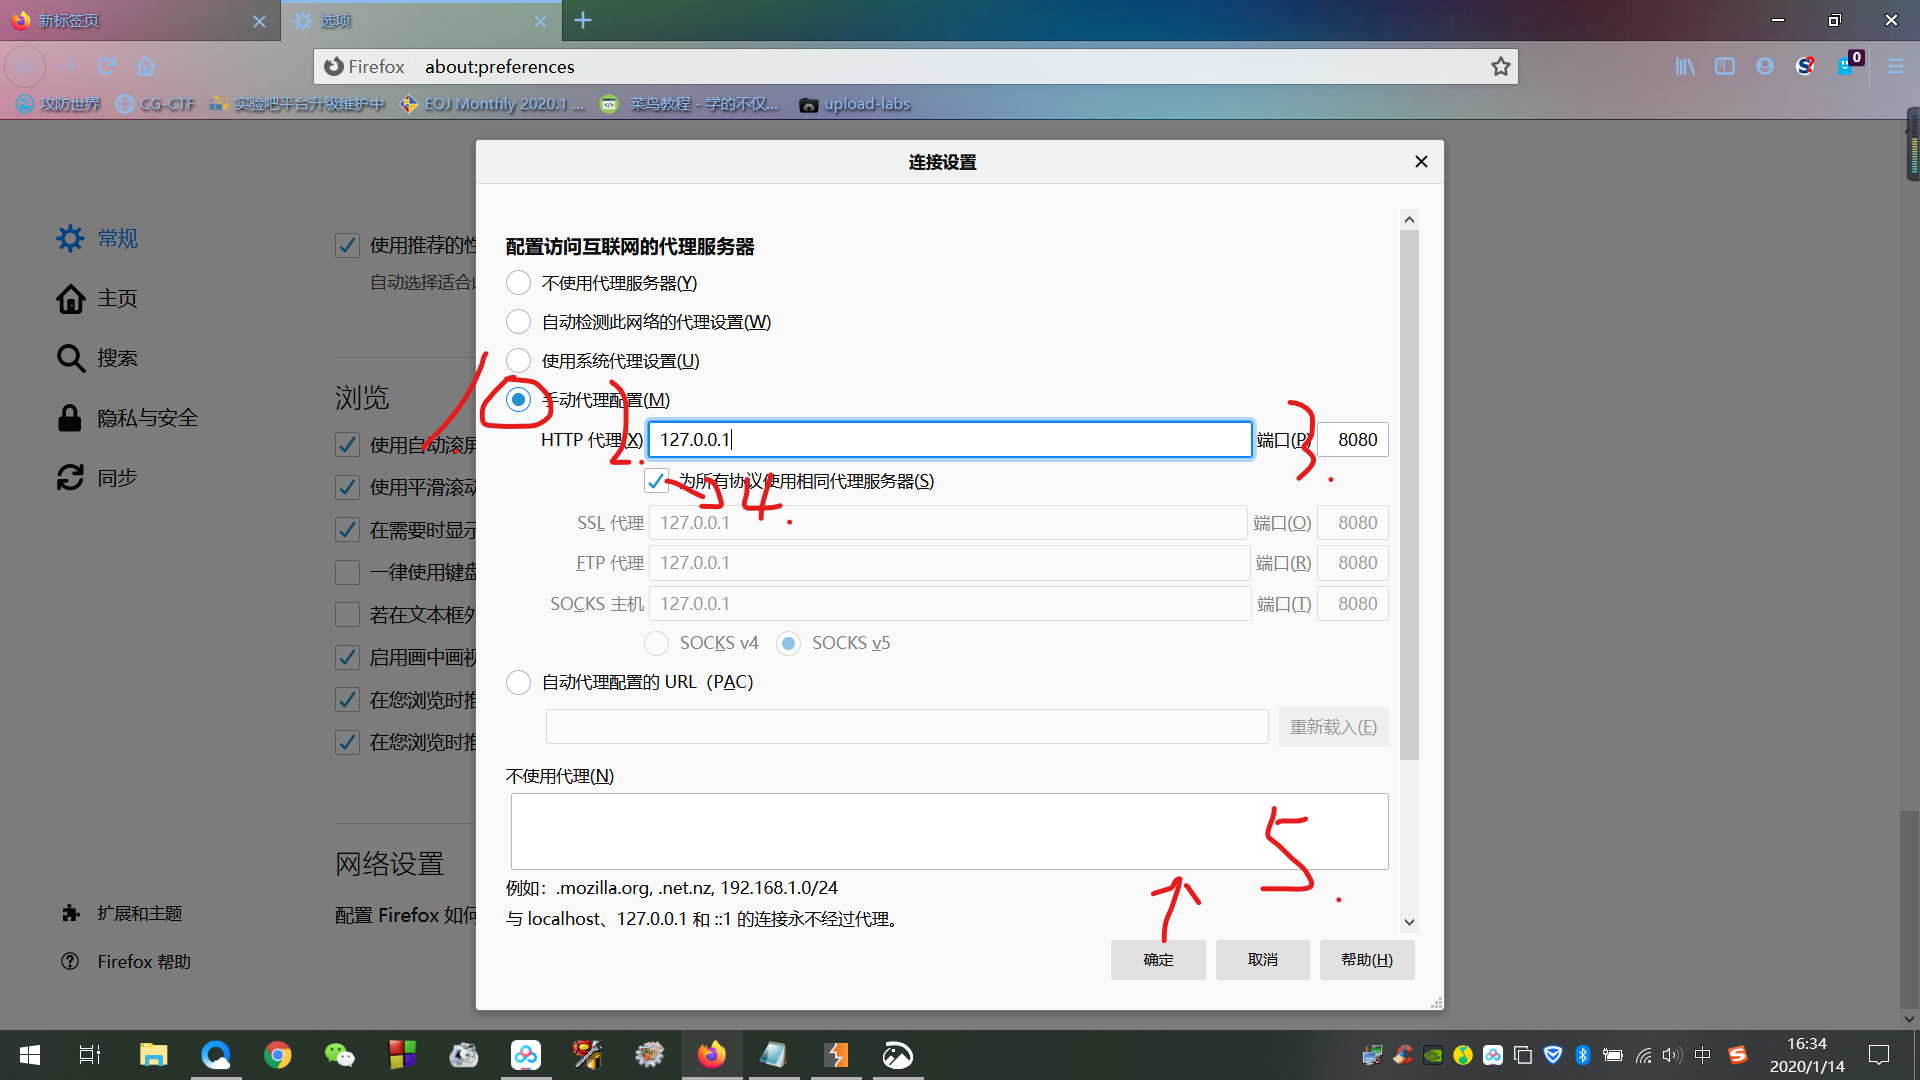Click the 确定 button to confirm
The image size is (1920, 1080).
click(x=1157, y=959)
